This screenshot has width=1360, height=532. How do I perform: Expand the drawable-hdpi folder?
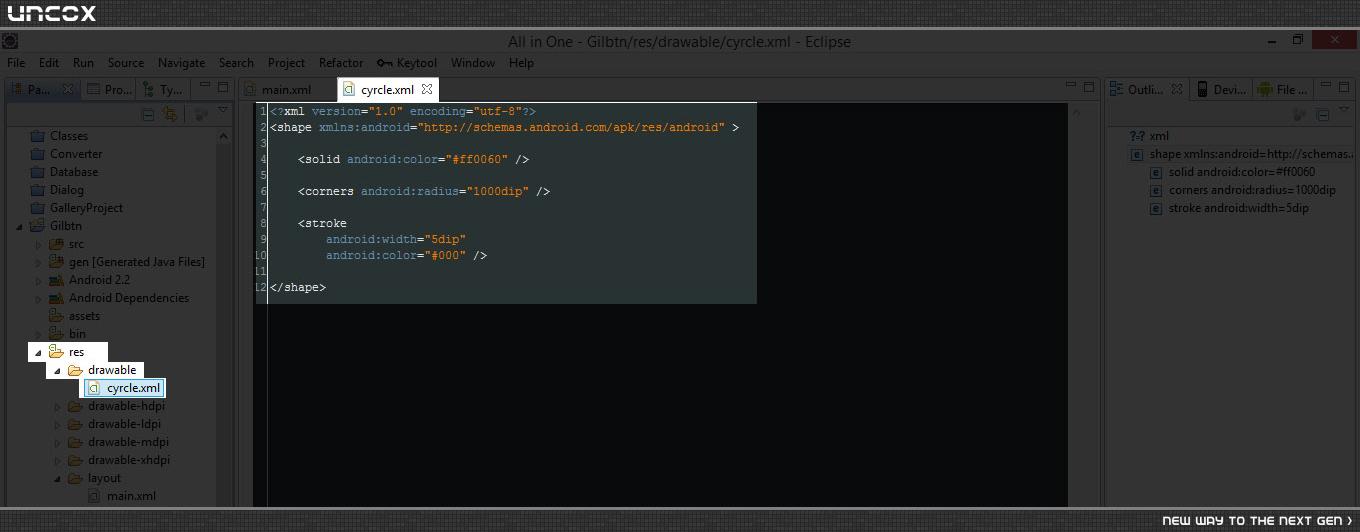point(57,406)
